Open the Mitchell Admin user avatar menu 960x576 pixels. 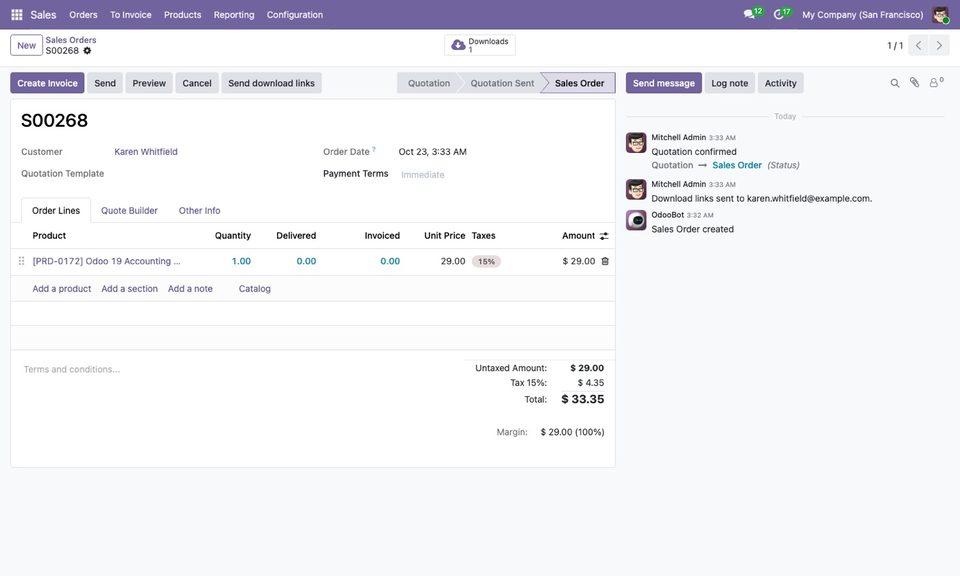[x=940, y=15]
